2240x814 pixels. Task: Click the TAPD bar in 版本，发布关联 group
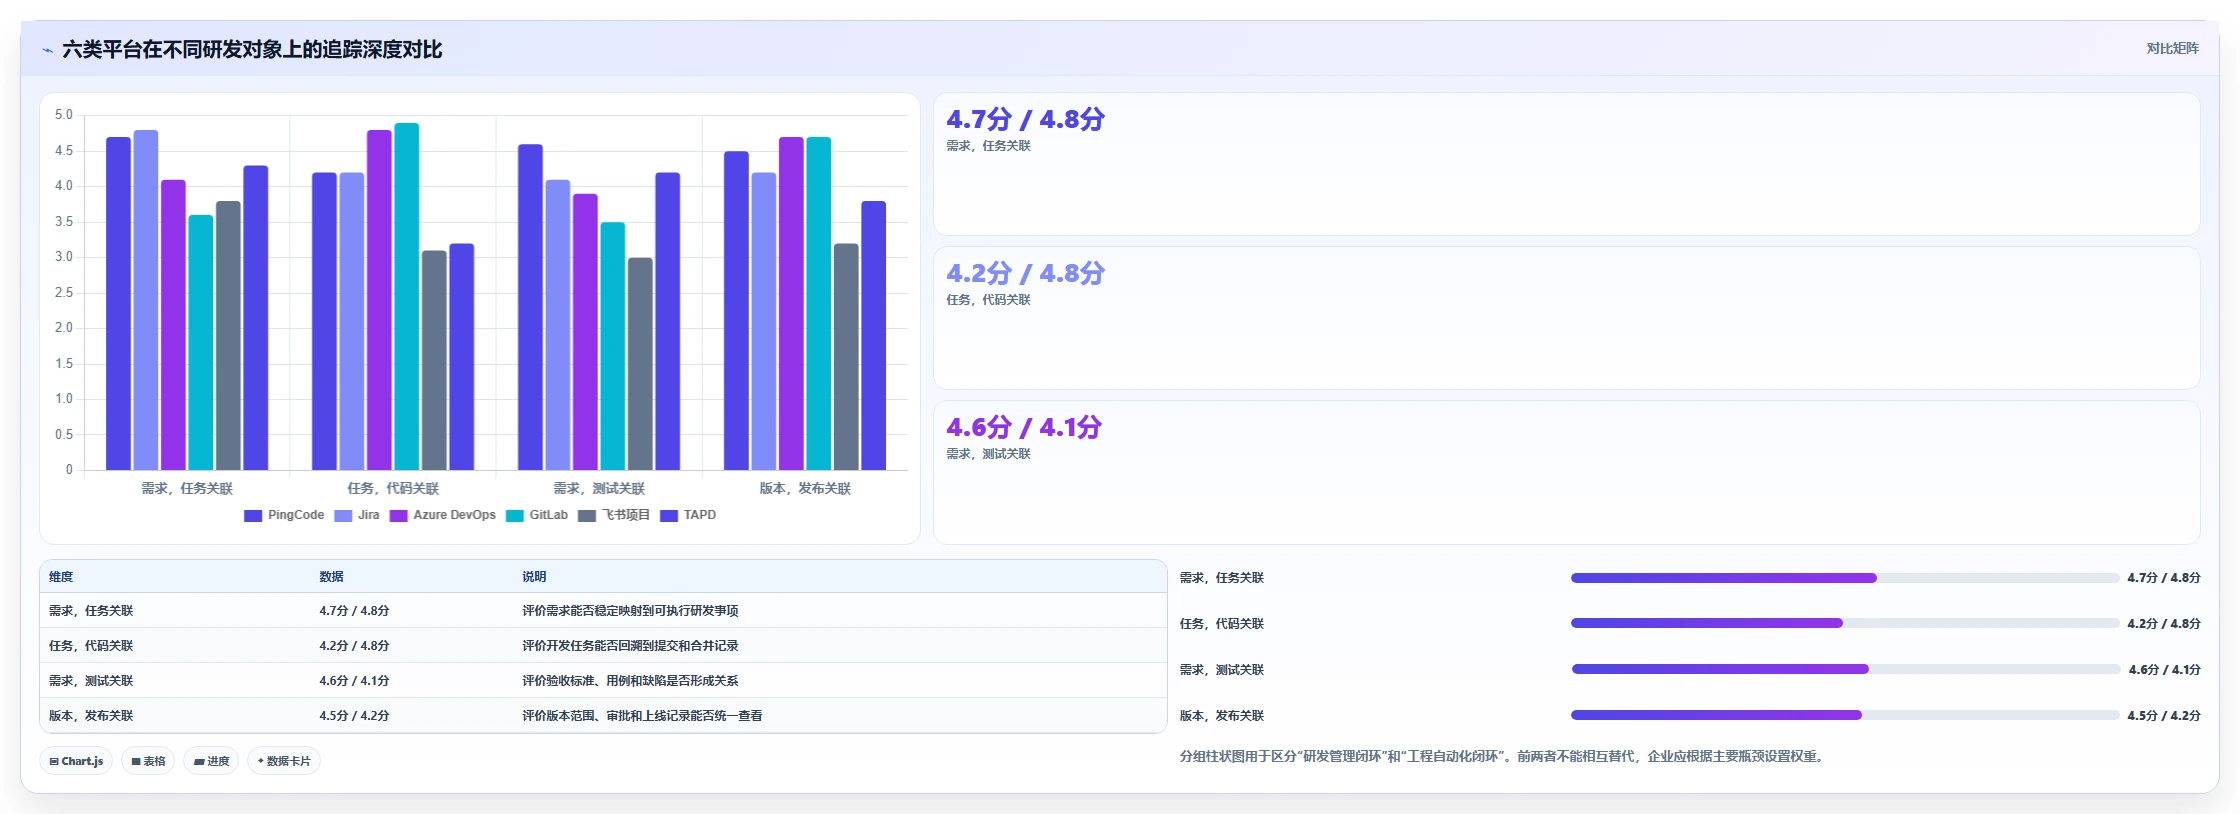(x=874, y=335)
